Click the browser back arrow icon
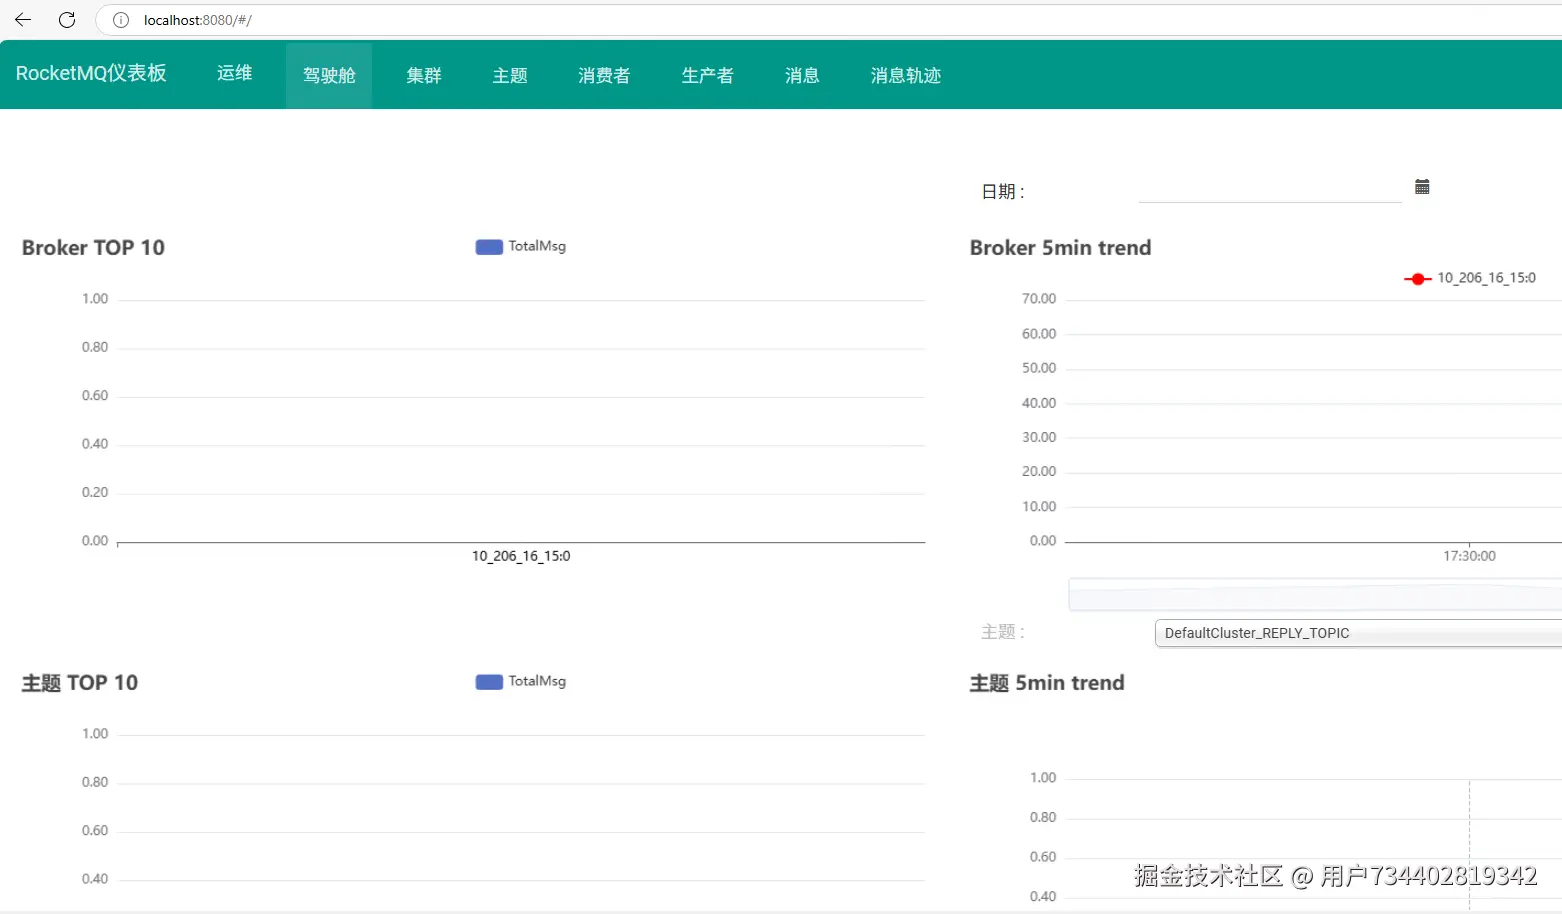The height and width of the screenshot is (914, 1562). 22,19
